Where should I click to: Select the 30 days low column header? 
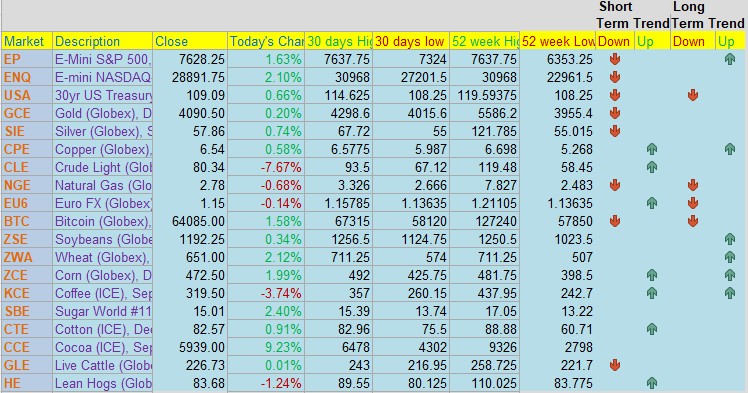[x=411, y=41]
